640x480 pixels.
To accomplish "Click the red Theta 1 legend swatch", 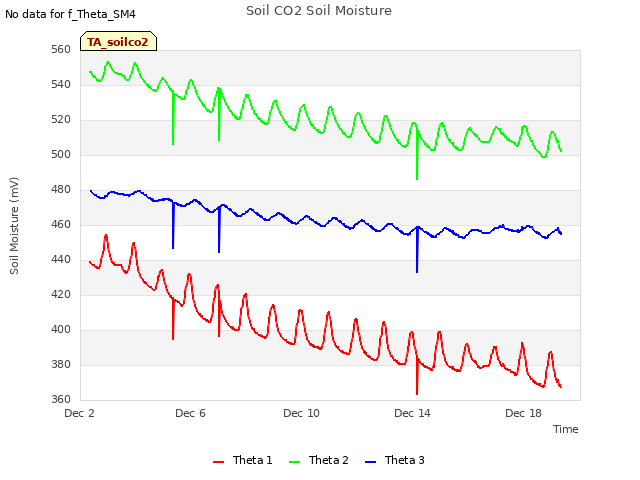I will [x=218, y=462].
